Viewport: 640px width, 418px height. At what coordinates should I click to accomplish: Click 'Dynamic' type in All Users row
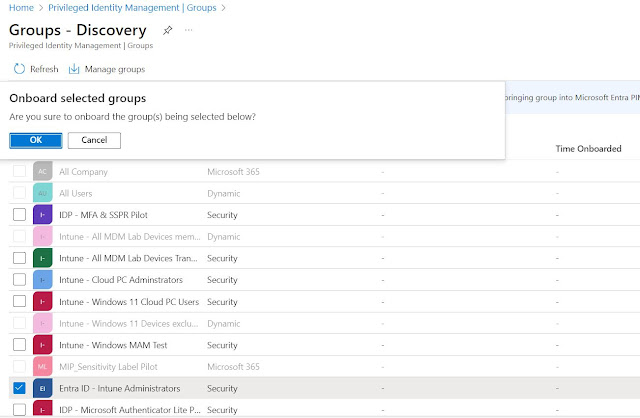tap(223, 193)
